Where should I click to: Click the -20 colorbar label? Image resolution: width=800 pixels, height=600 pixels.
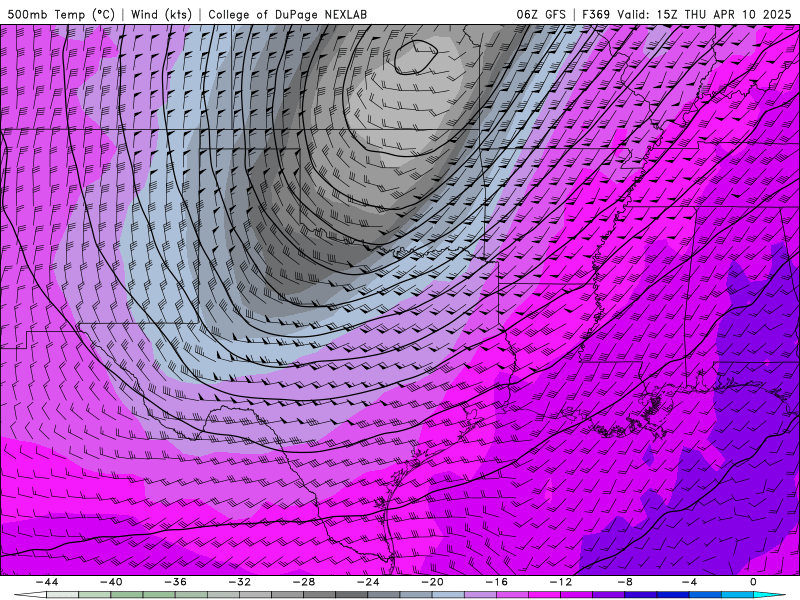pyautogui.click(x=432, y=582)
